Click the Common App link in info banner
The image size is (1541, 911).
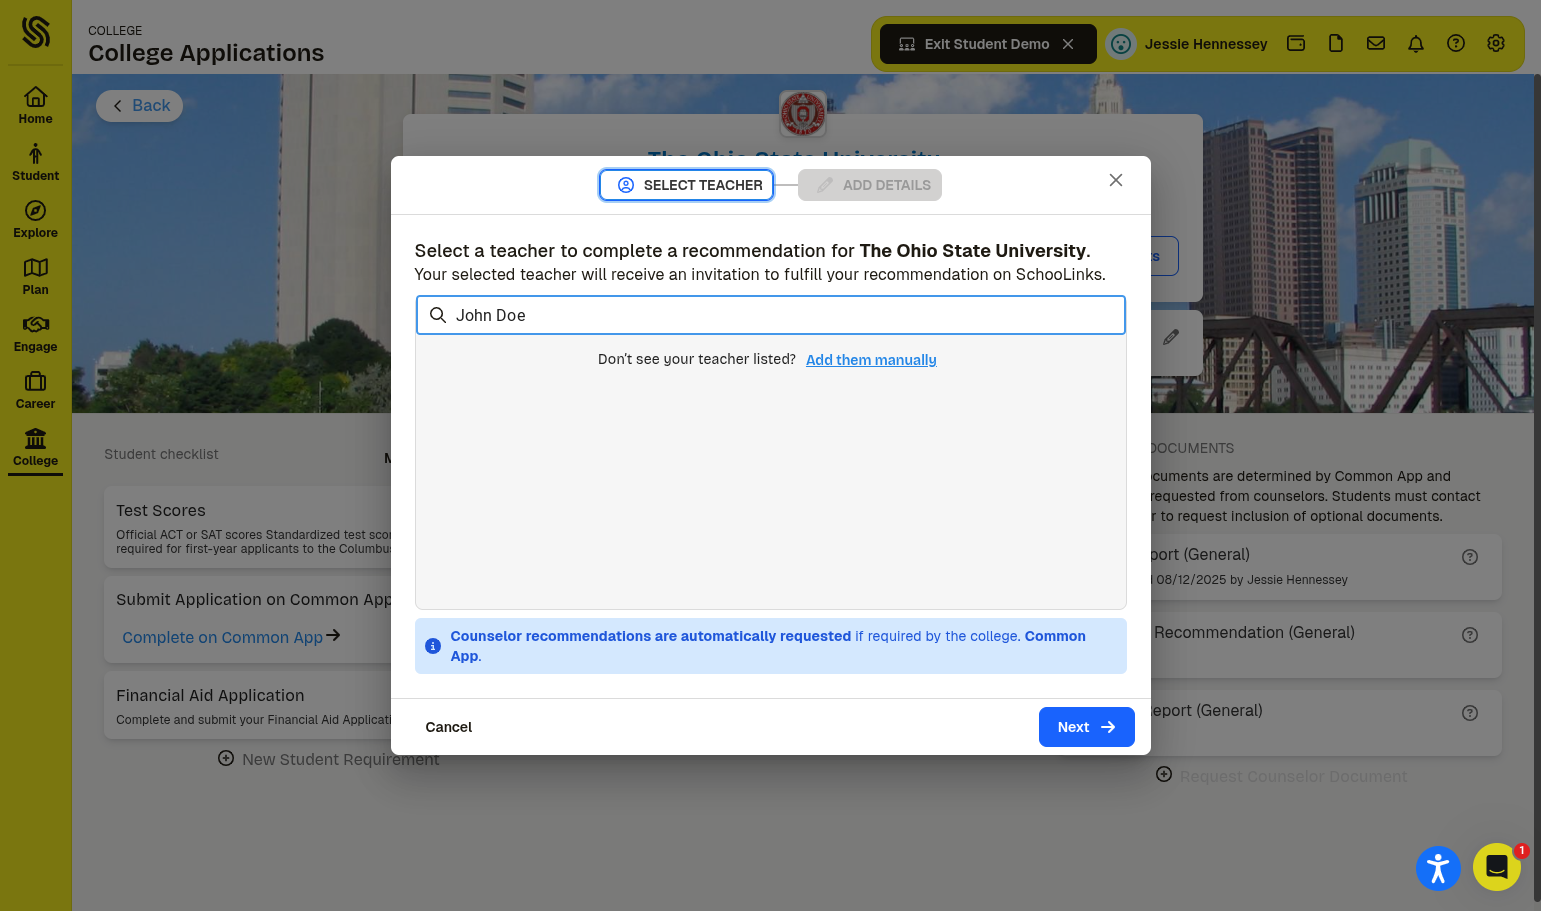pos(767,646)
